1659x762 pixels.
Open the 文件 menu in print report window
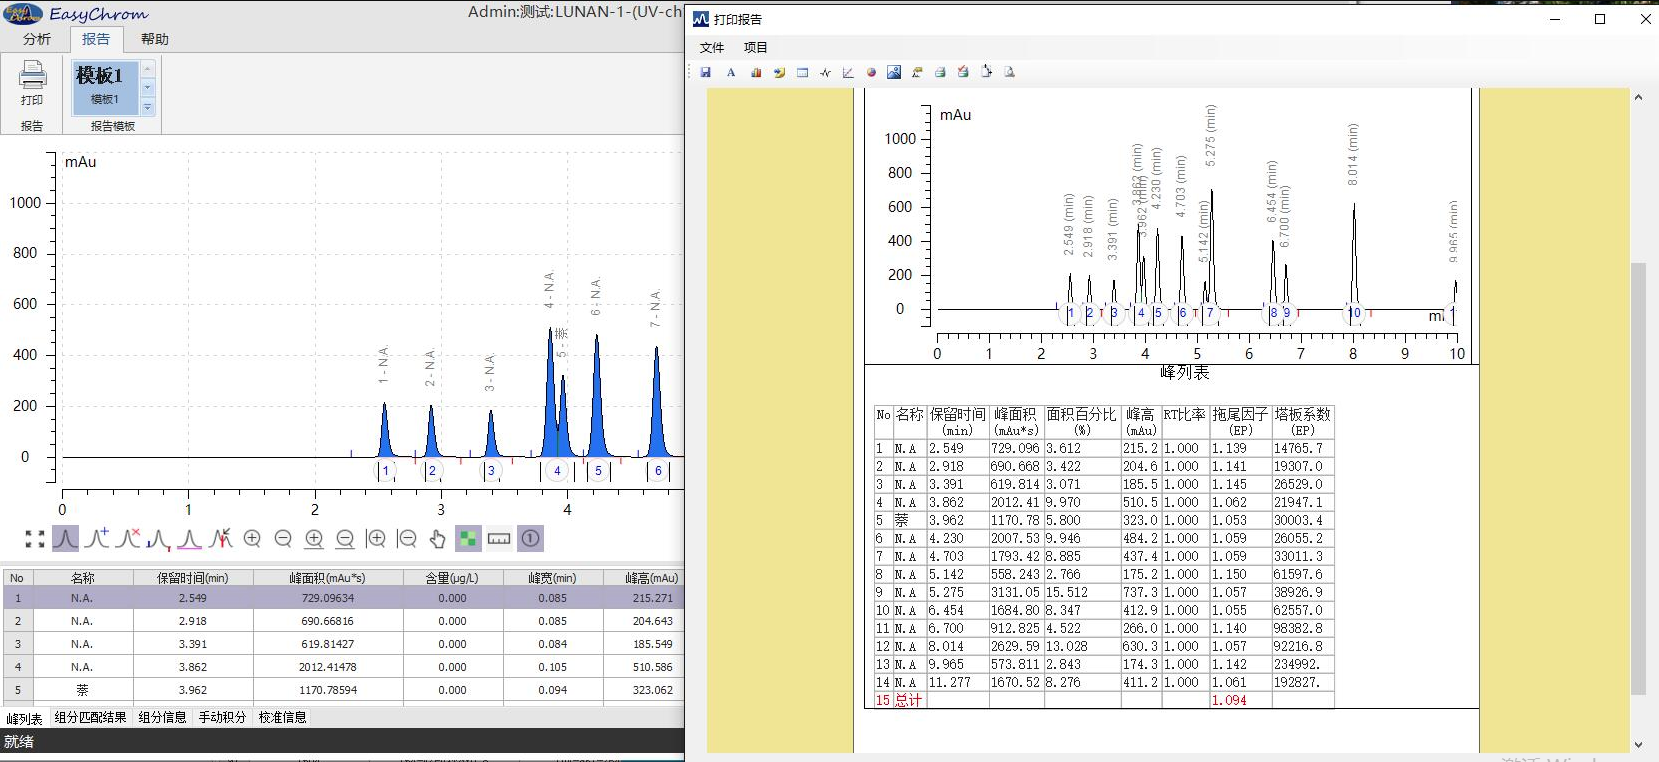tap(712, 47)
